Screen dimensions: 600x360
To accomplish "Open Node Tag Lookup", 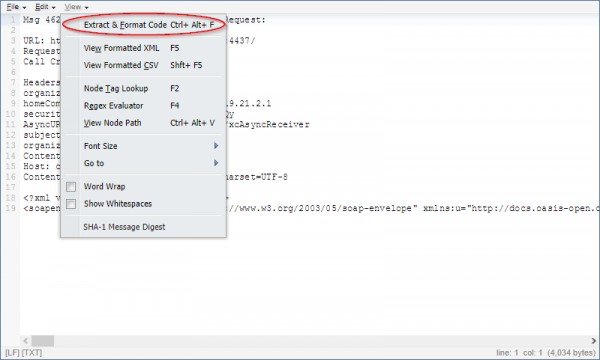I will point(143,88).
